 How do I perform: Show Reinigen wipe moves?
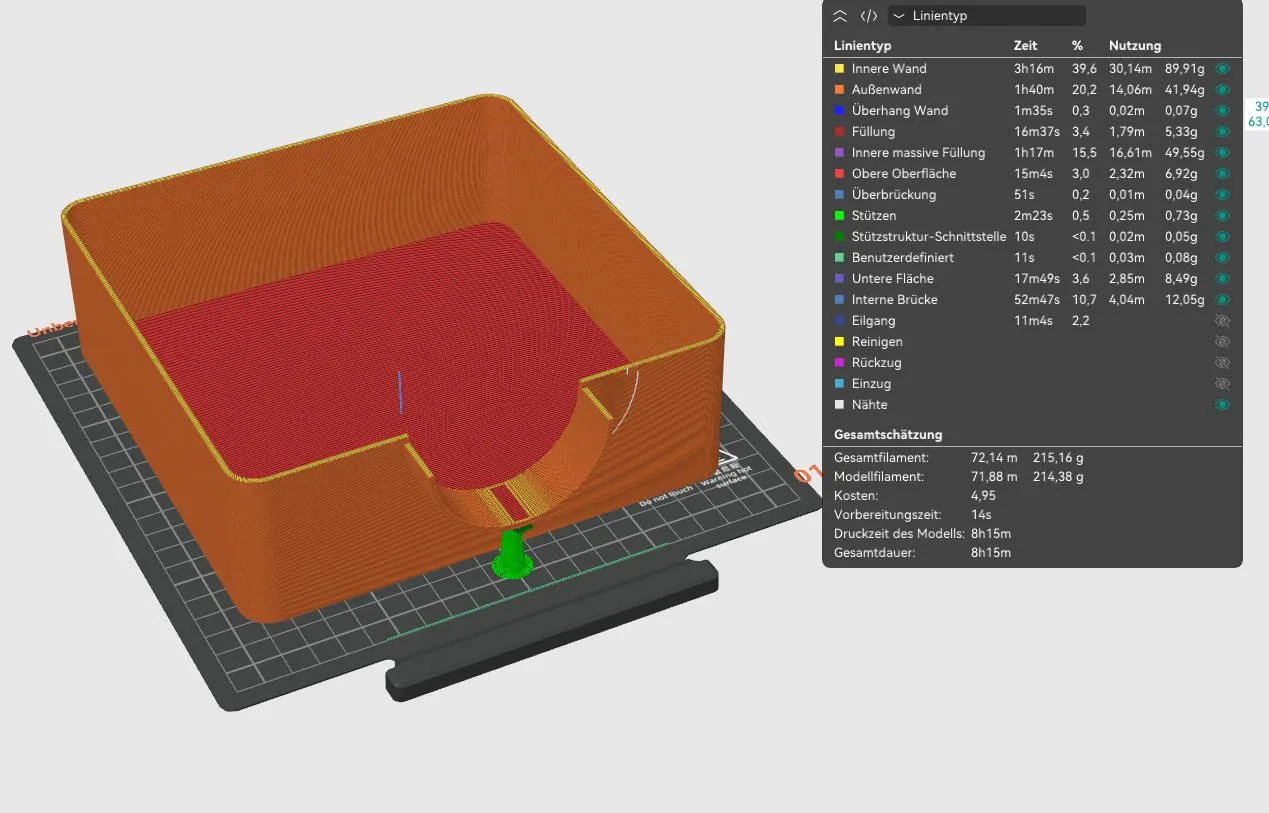(1222, 342)
